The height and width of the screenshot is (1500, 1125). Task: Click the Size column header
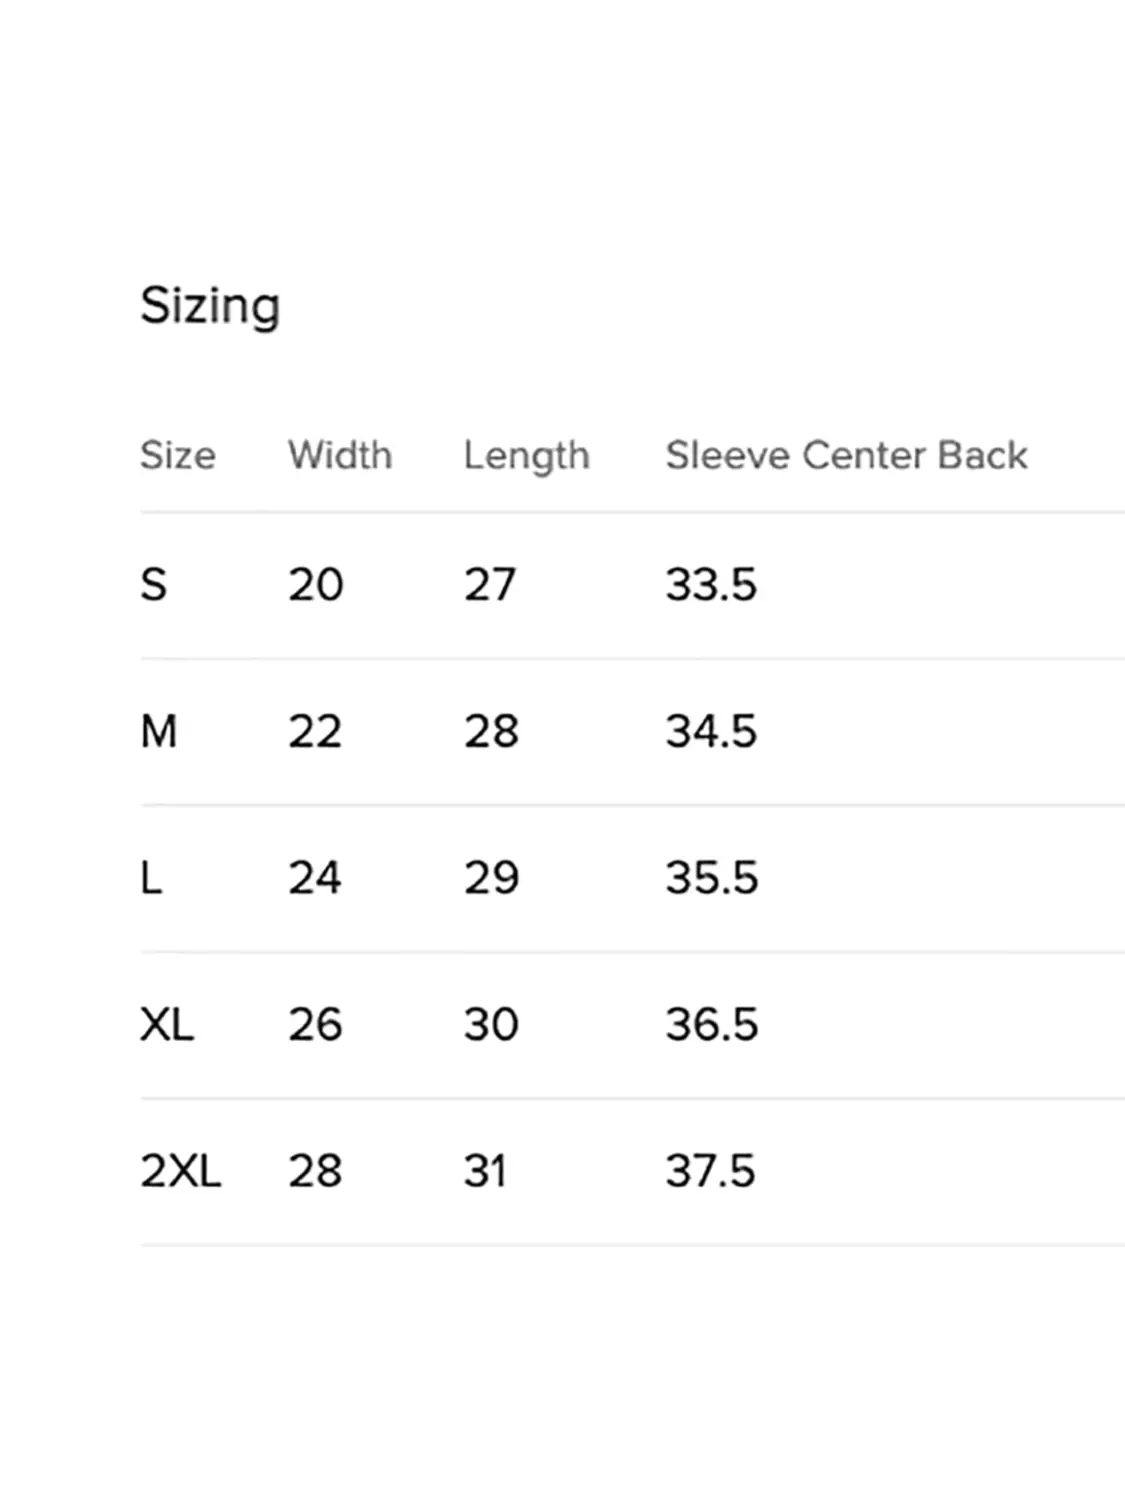coord(178,456)
